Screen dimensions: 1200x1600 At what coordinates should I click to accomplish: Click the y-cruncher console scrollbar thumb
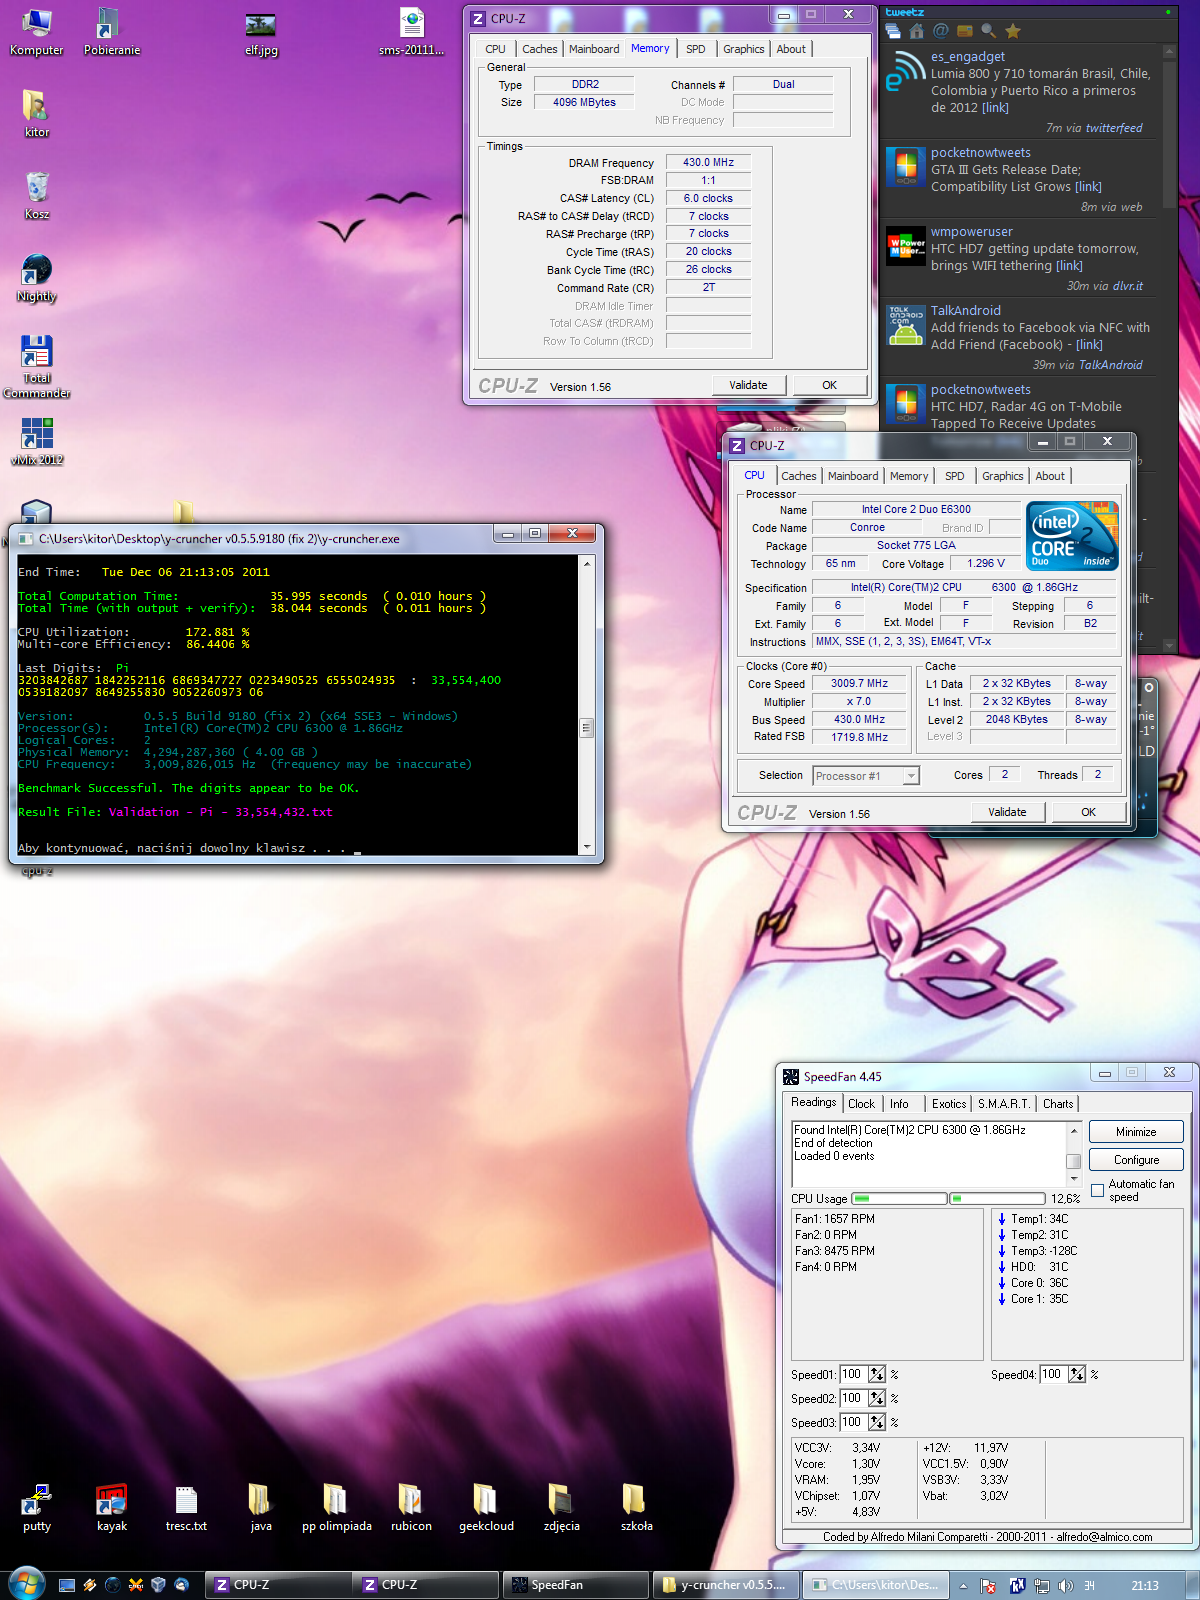[x=586, y=727]
